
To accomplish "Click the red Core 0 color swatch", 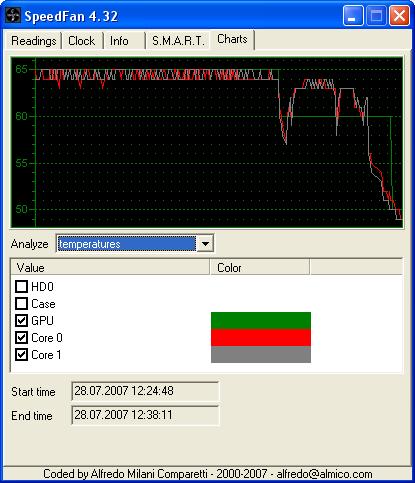I will coord(261,337).
